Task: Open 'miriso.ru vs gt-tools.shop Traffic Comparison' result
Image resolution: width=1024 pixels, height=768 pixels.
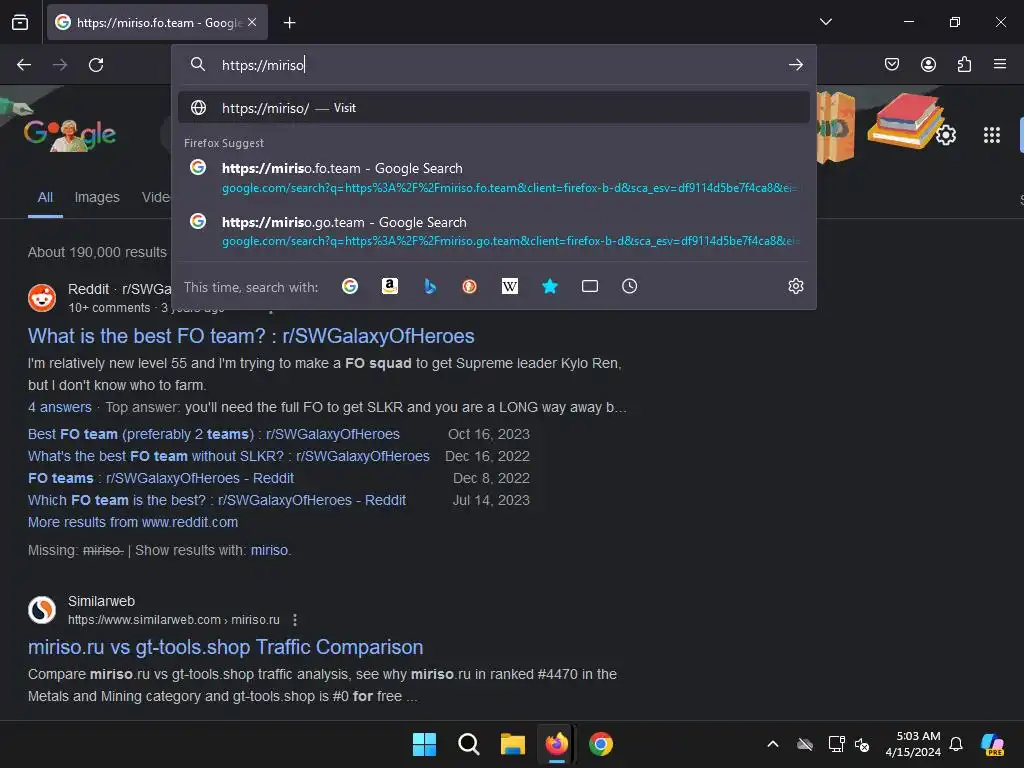Action: (225, 647)
